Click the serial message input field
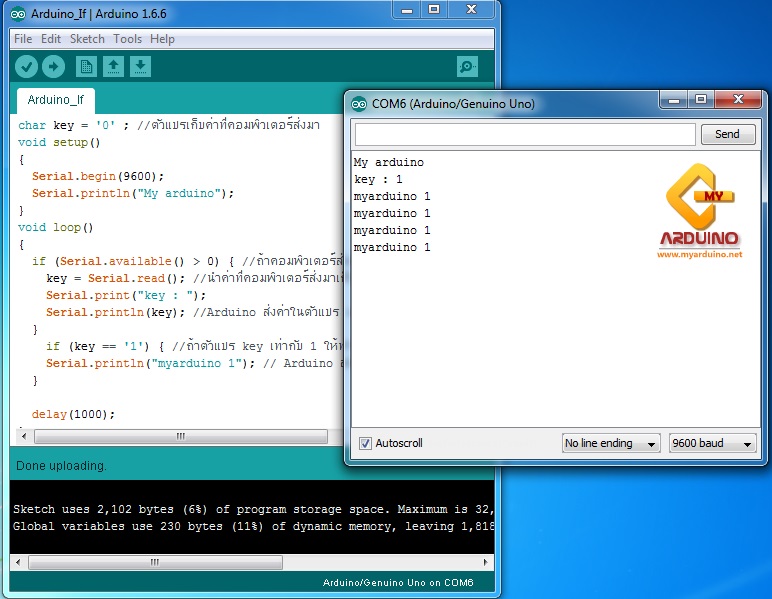This screenshot has height=599, width=772. coord(524,134)
